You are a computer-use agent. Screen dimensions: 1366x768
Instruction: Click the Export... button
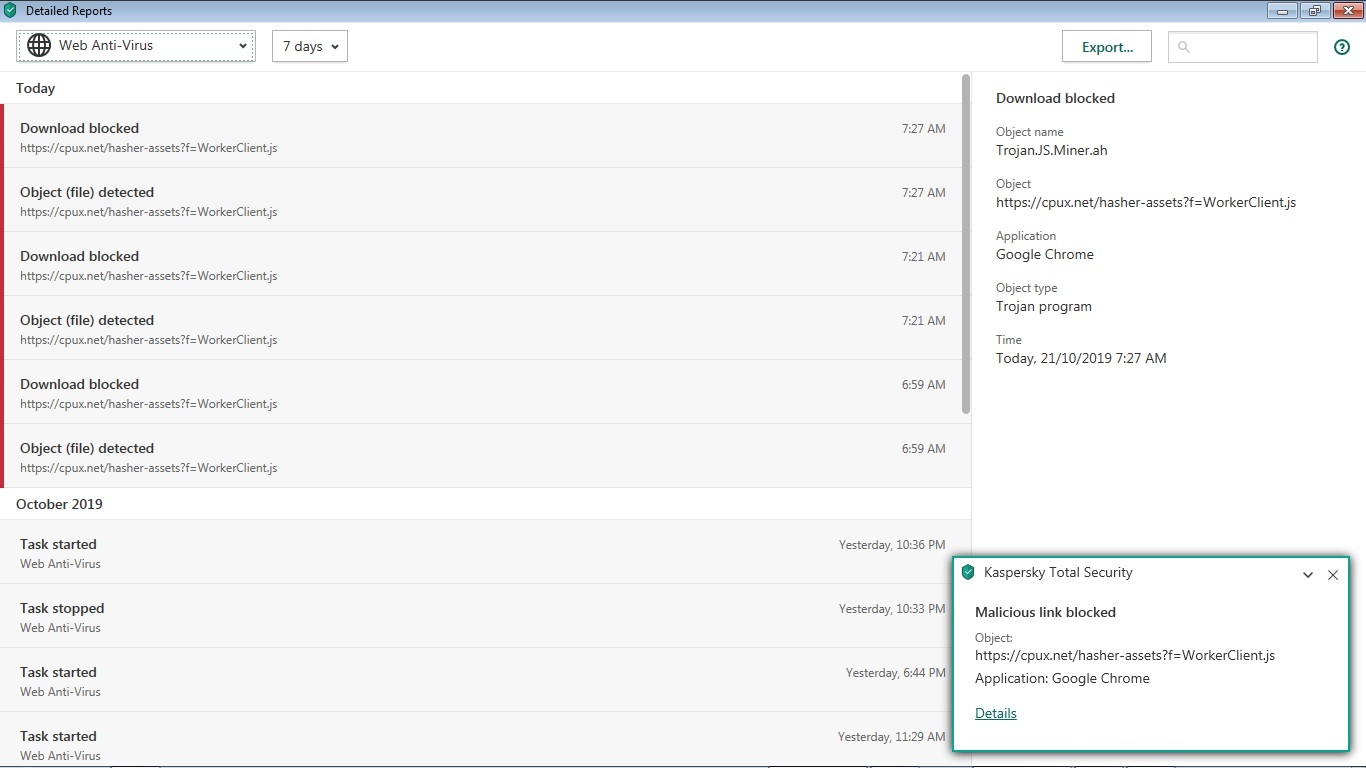[1107, 47]
